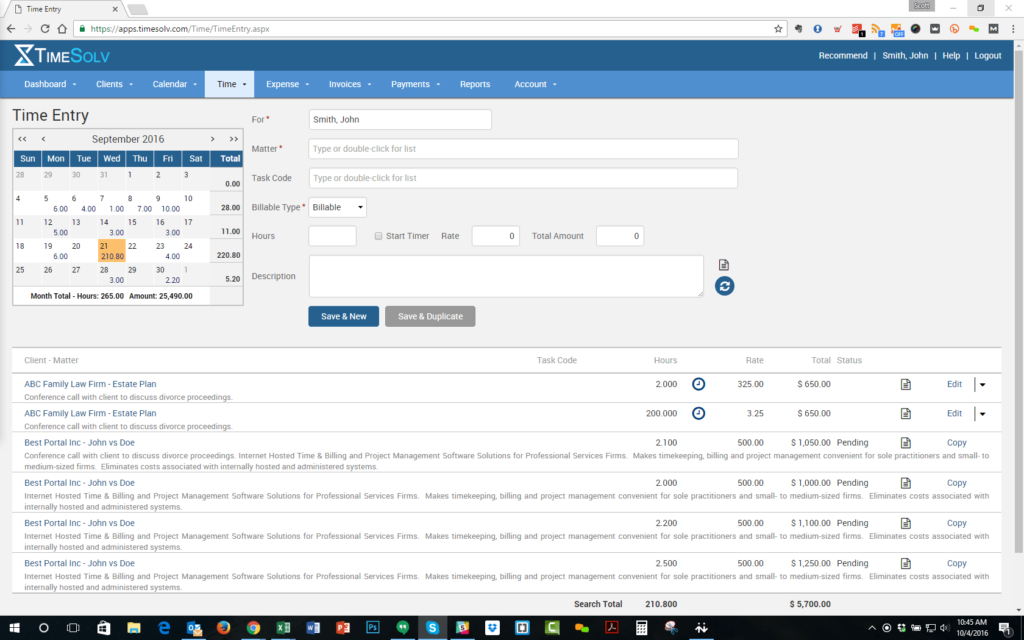This screenshot has width=1024, height=640.
Task: Click the Logout link
Action: [x=988, y=55]
